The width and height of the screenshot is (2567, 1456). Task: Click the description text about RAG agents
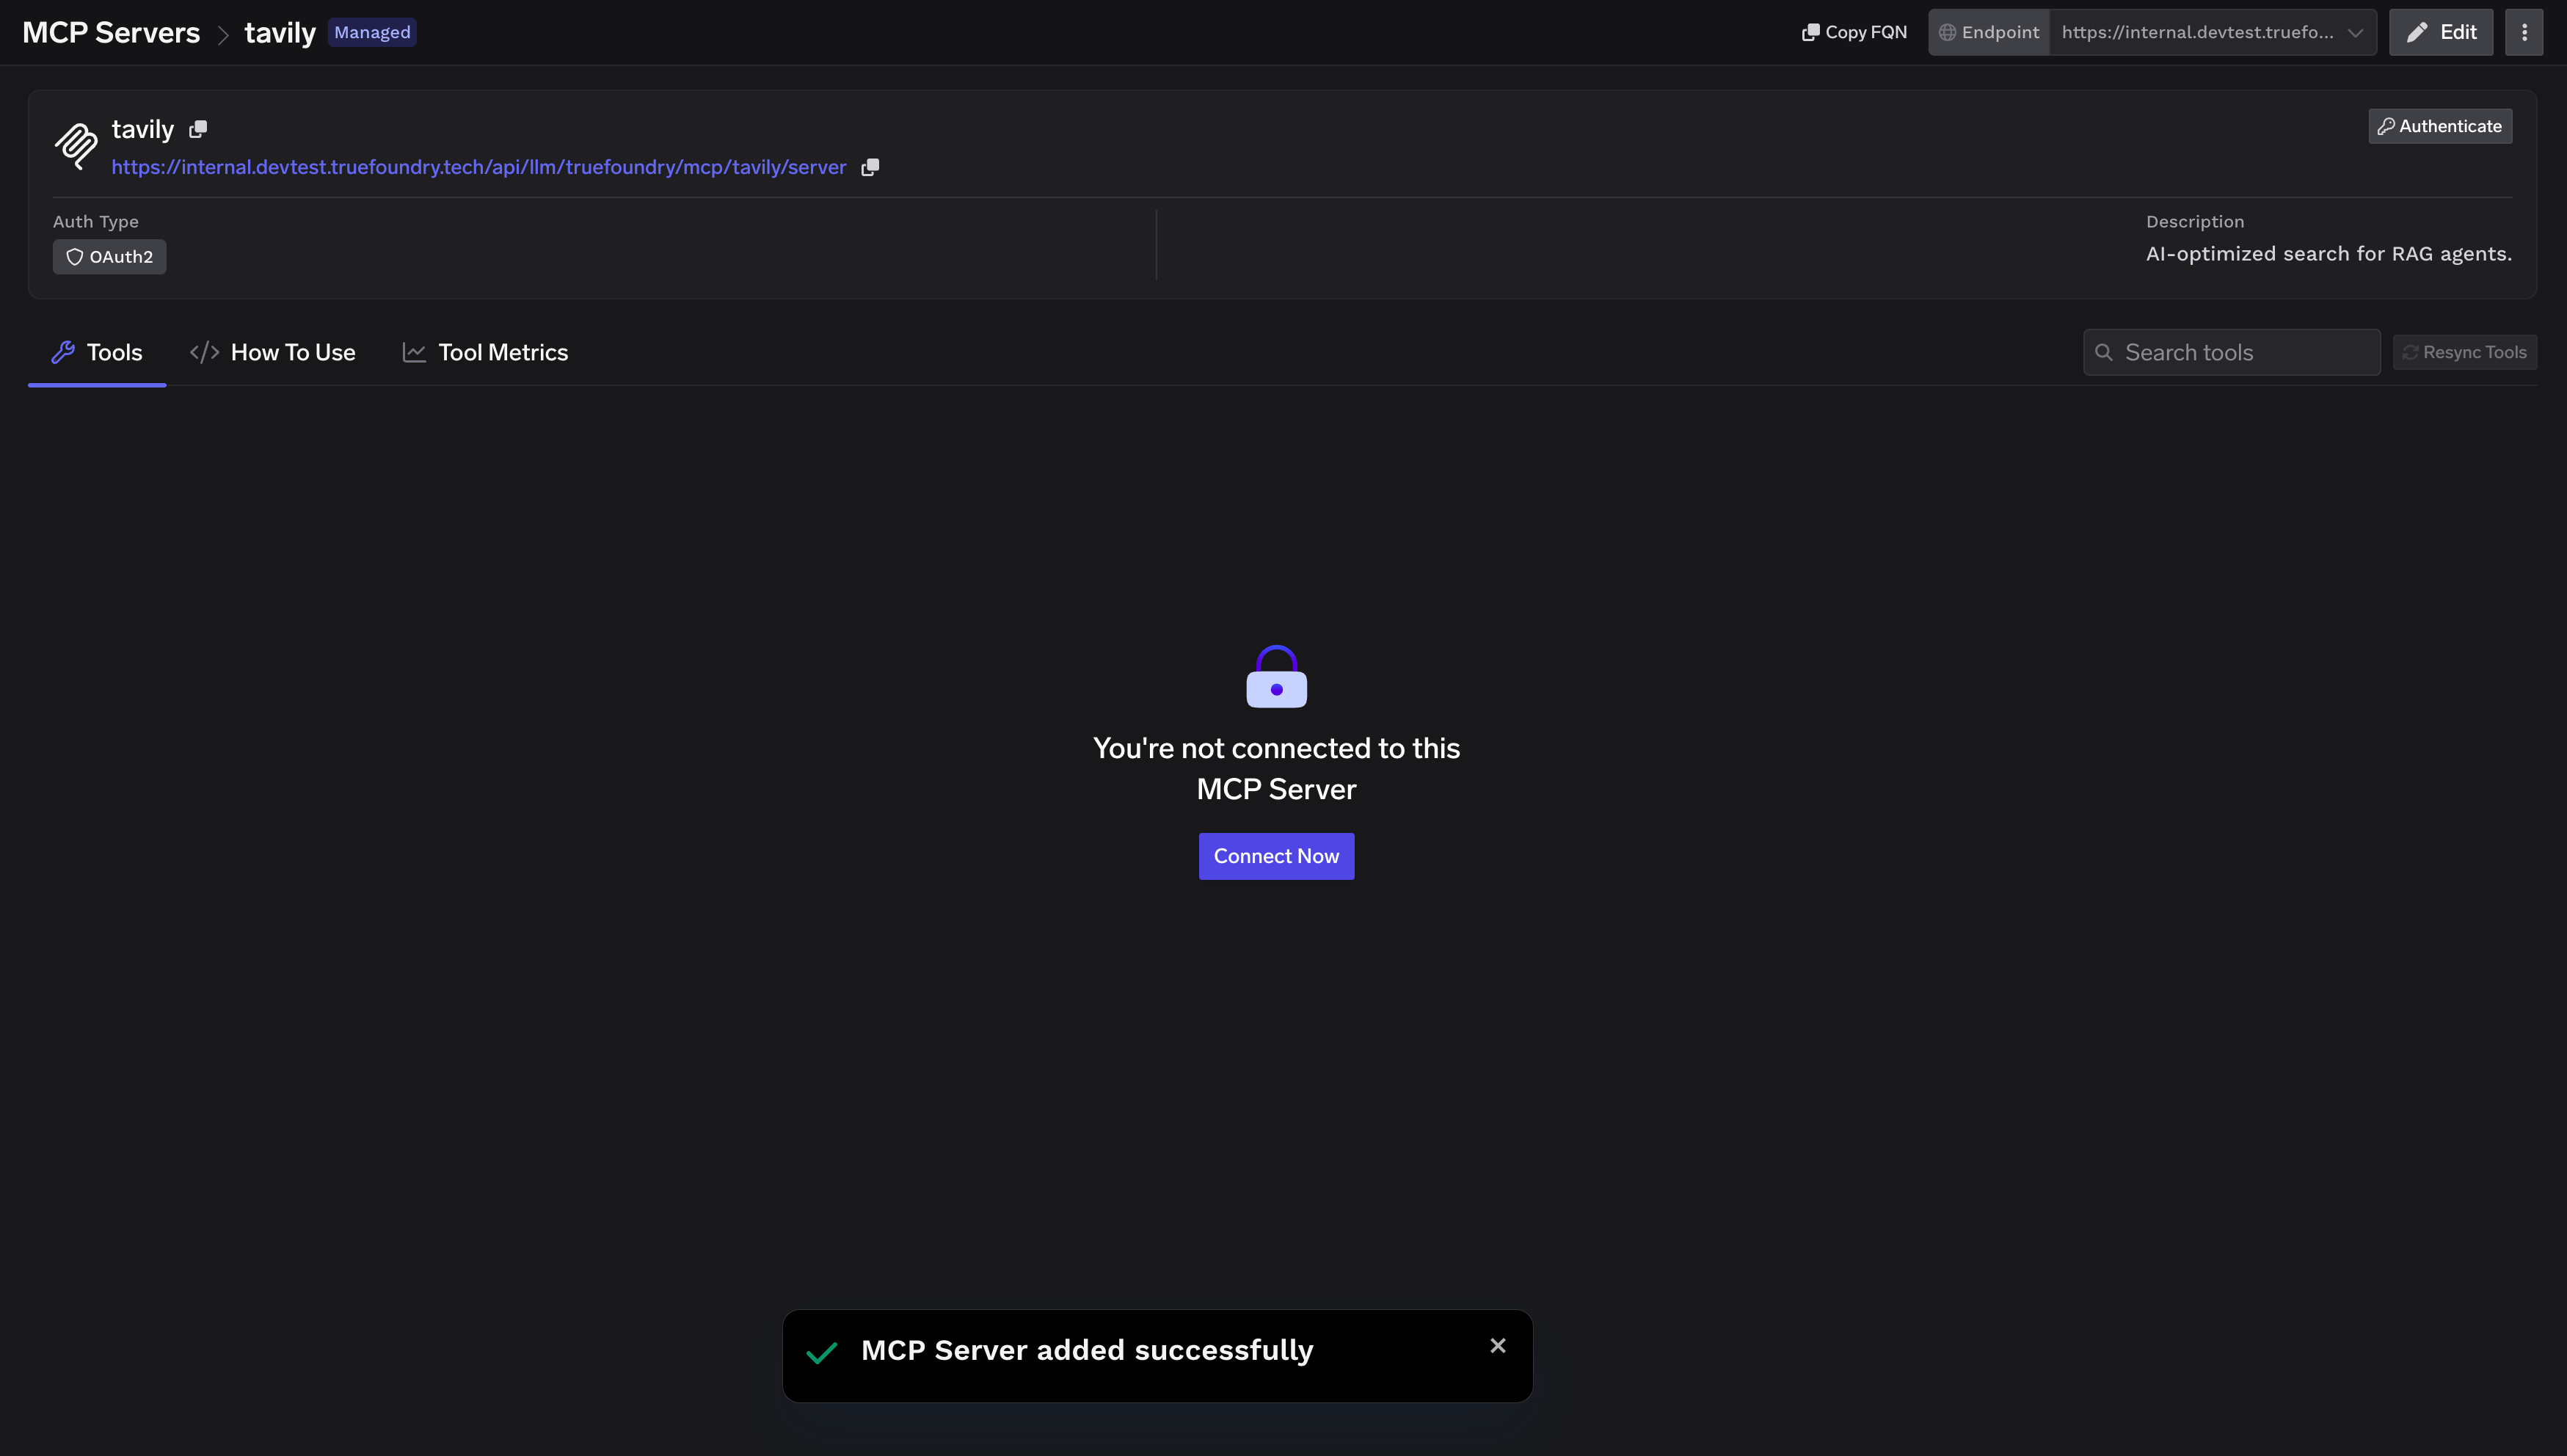click(2328, 254)
